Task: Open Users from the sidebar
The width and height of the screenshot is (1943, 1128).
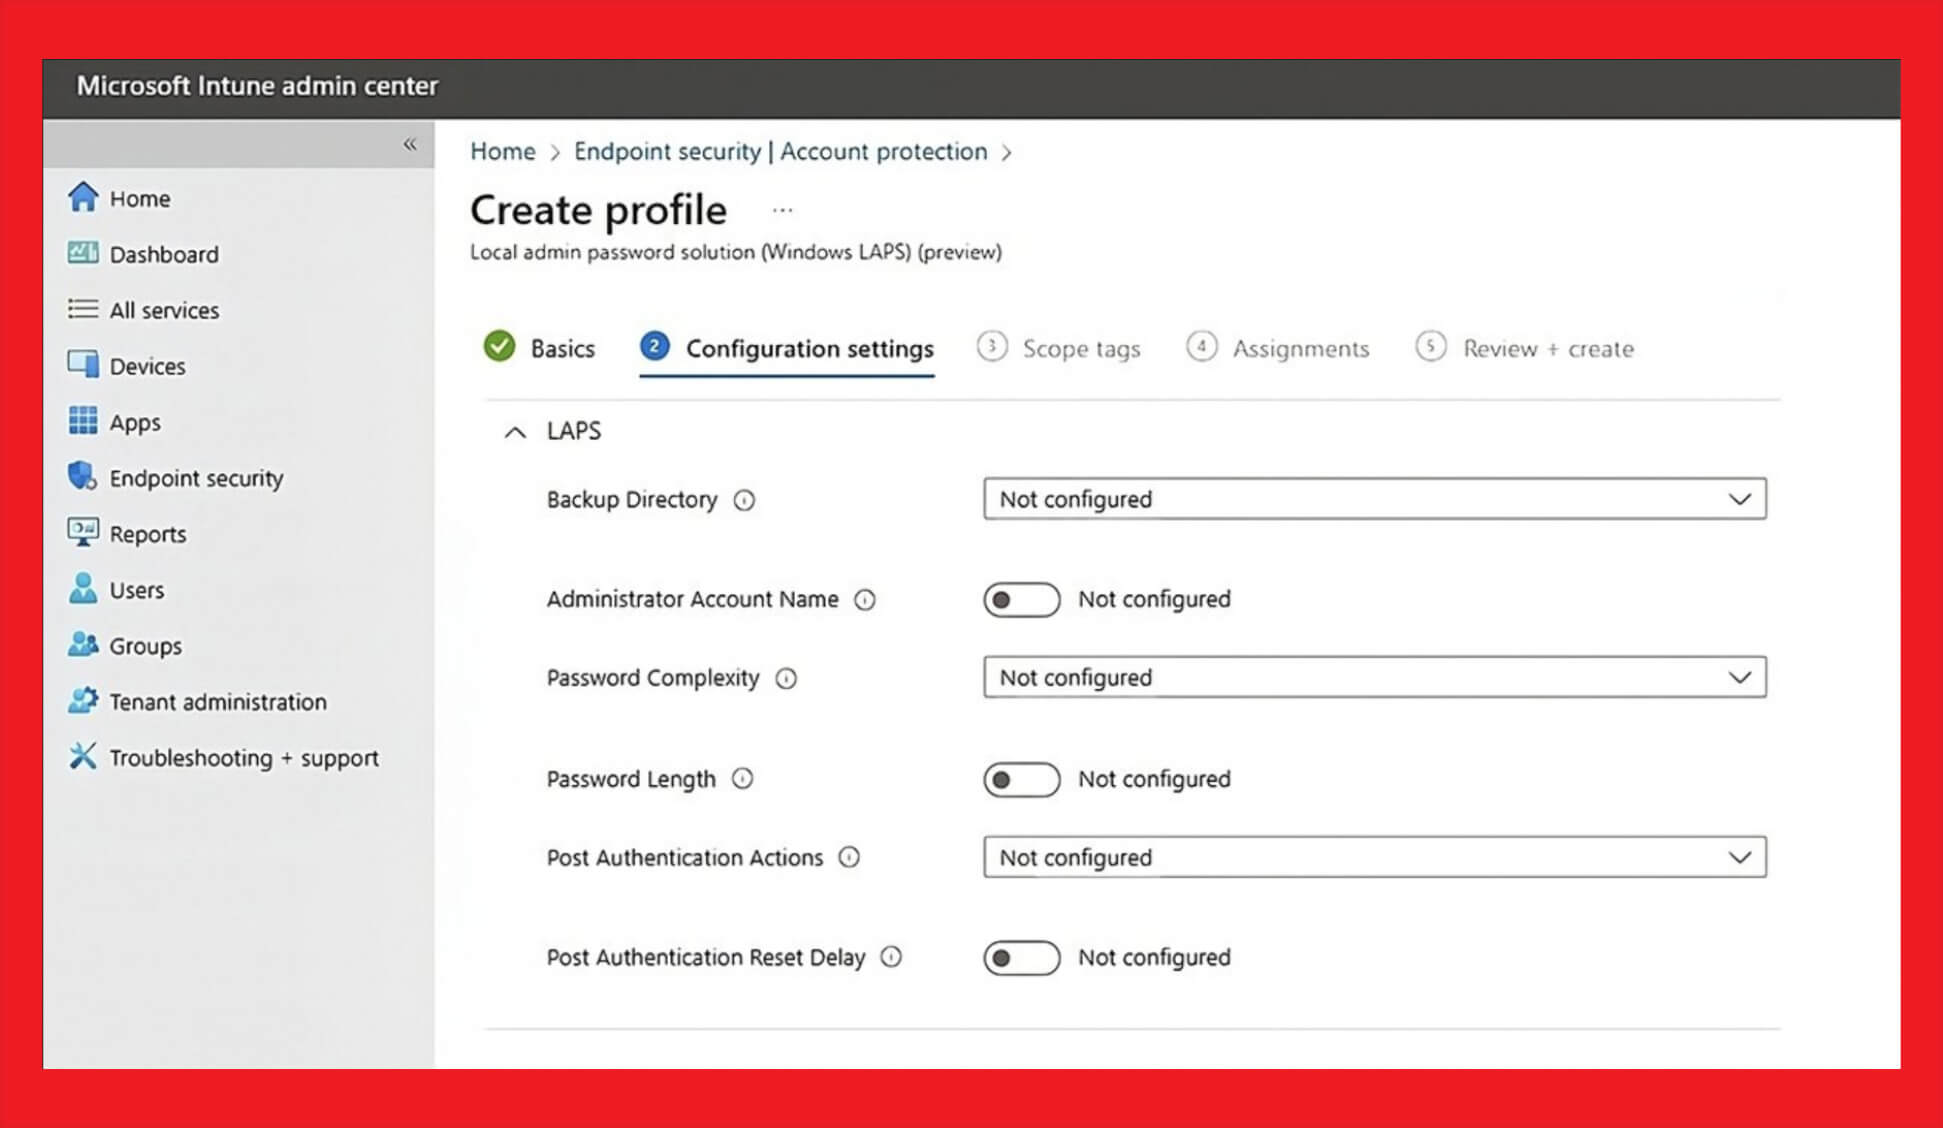Action: [x=137, y=590]
